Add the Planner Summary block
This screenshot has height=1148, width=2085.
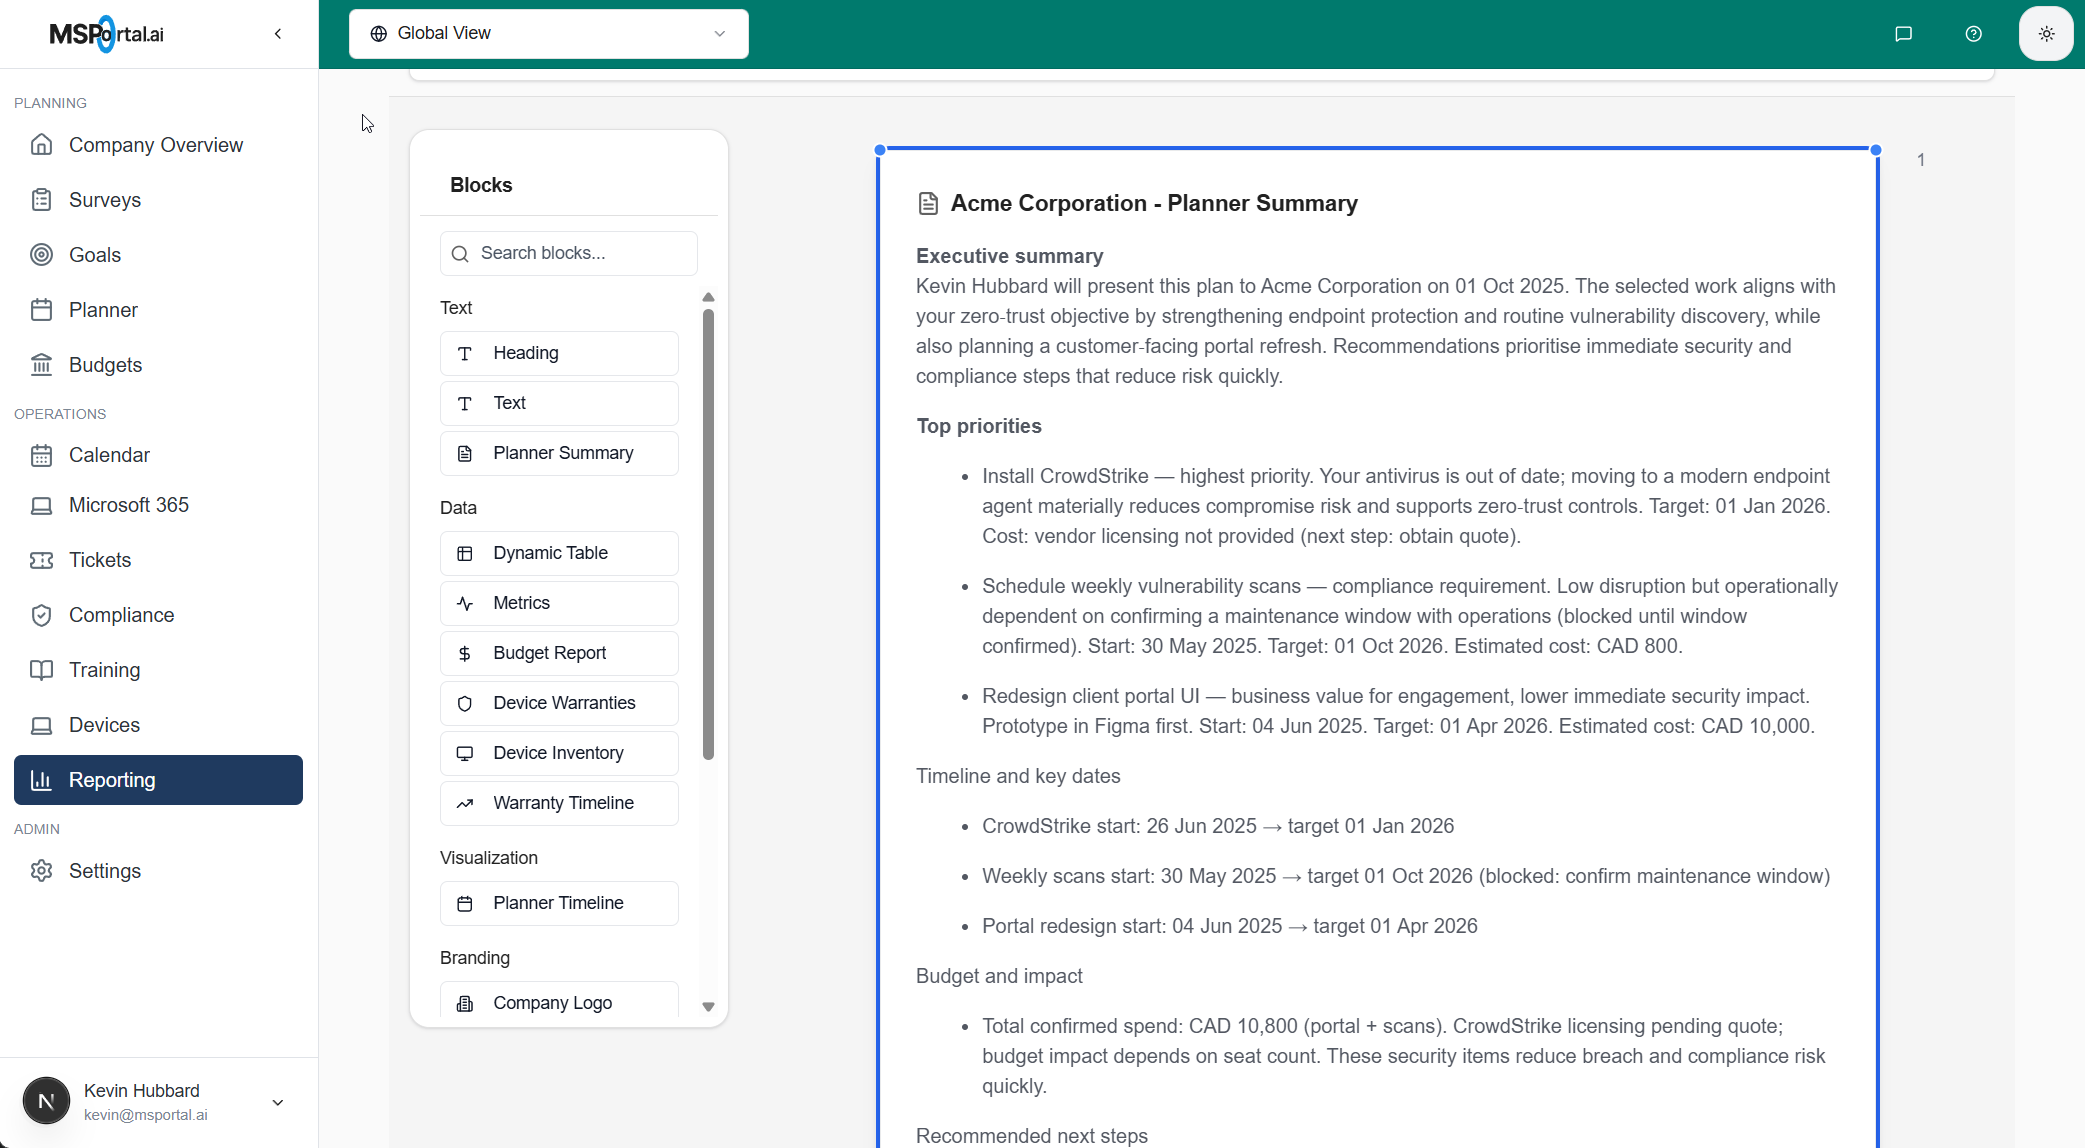(x=559, y=453)
